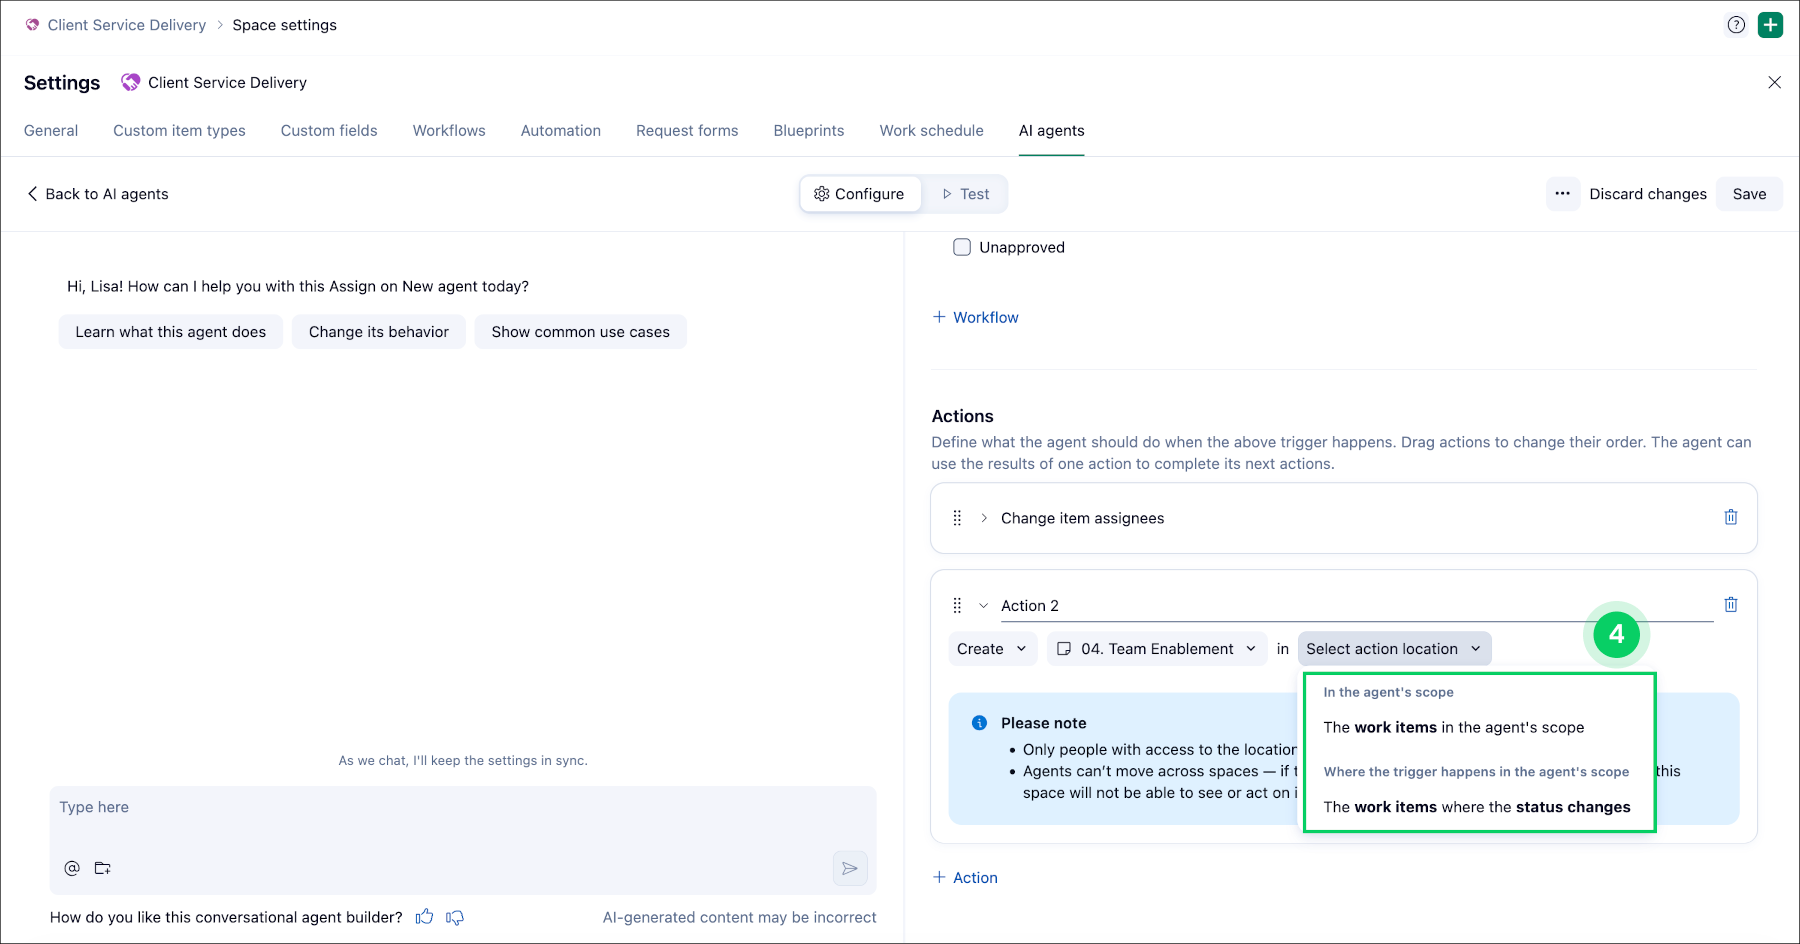Click Change its behavior suggestion

[379, 332]
